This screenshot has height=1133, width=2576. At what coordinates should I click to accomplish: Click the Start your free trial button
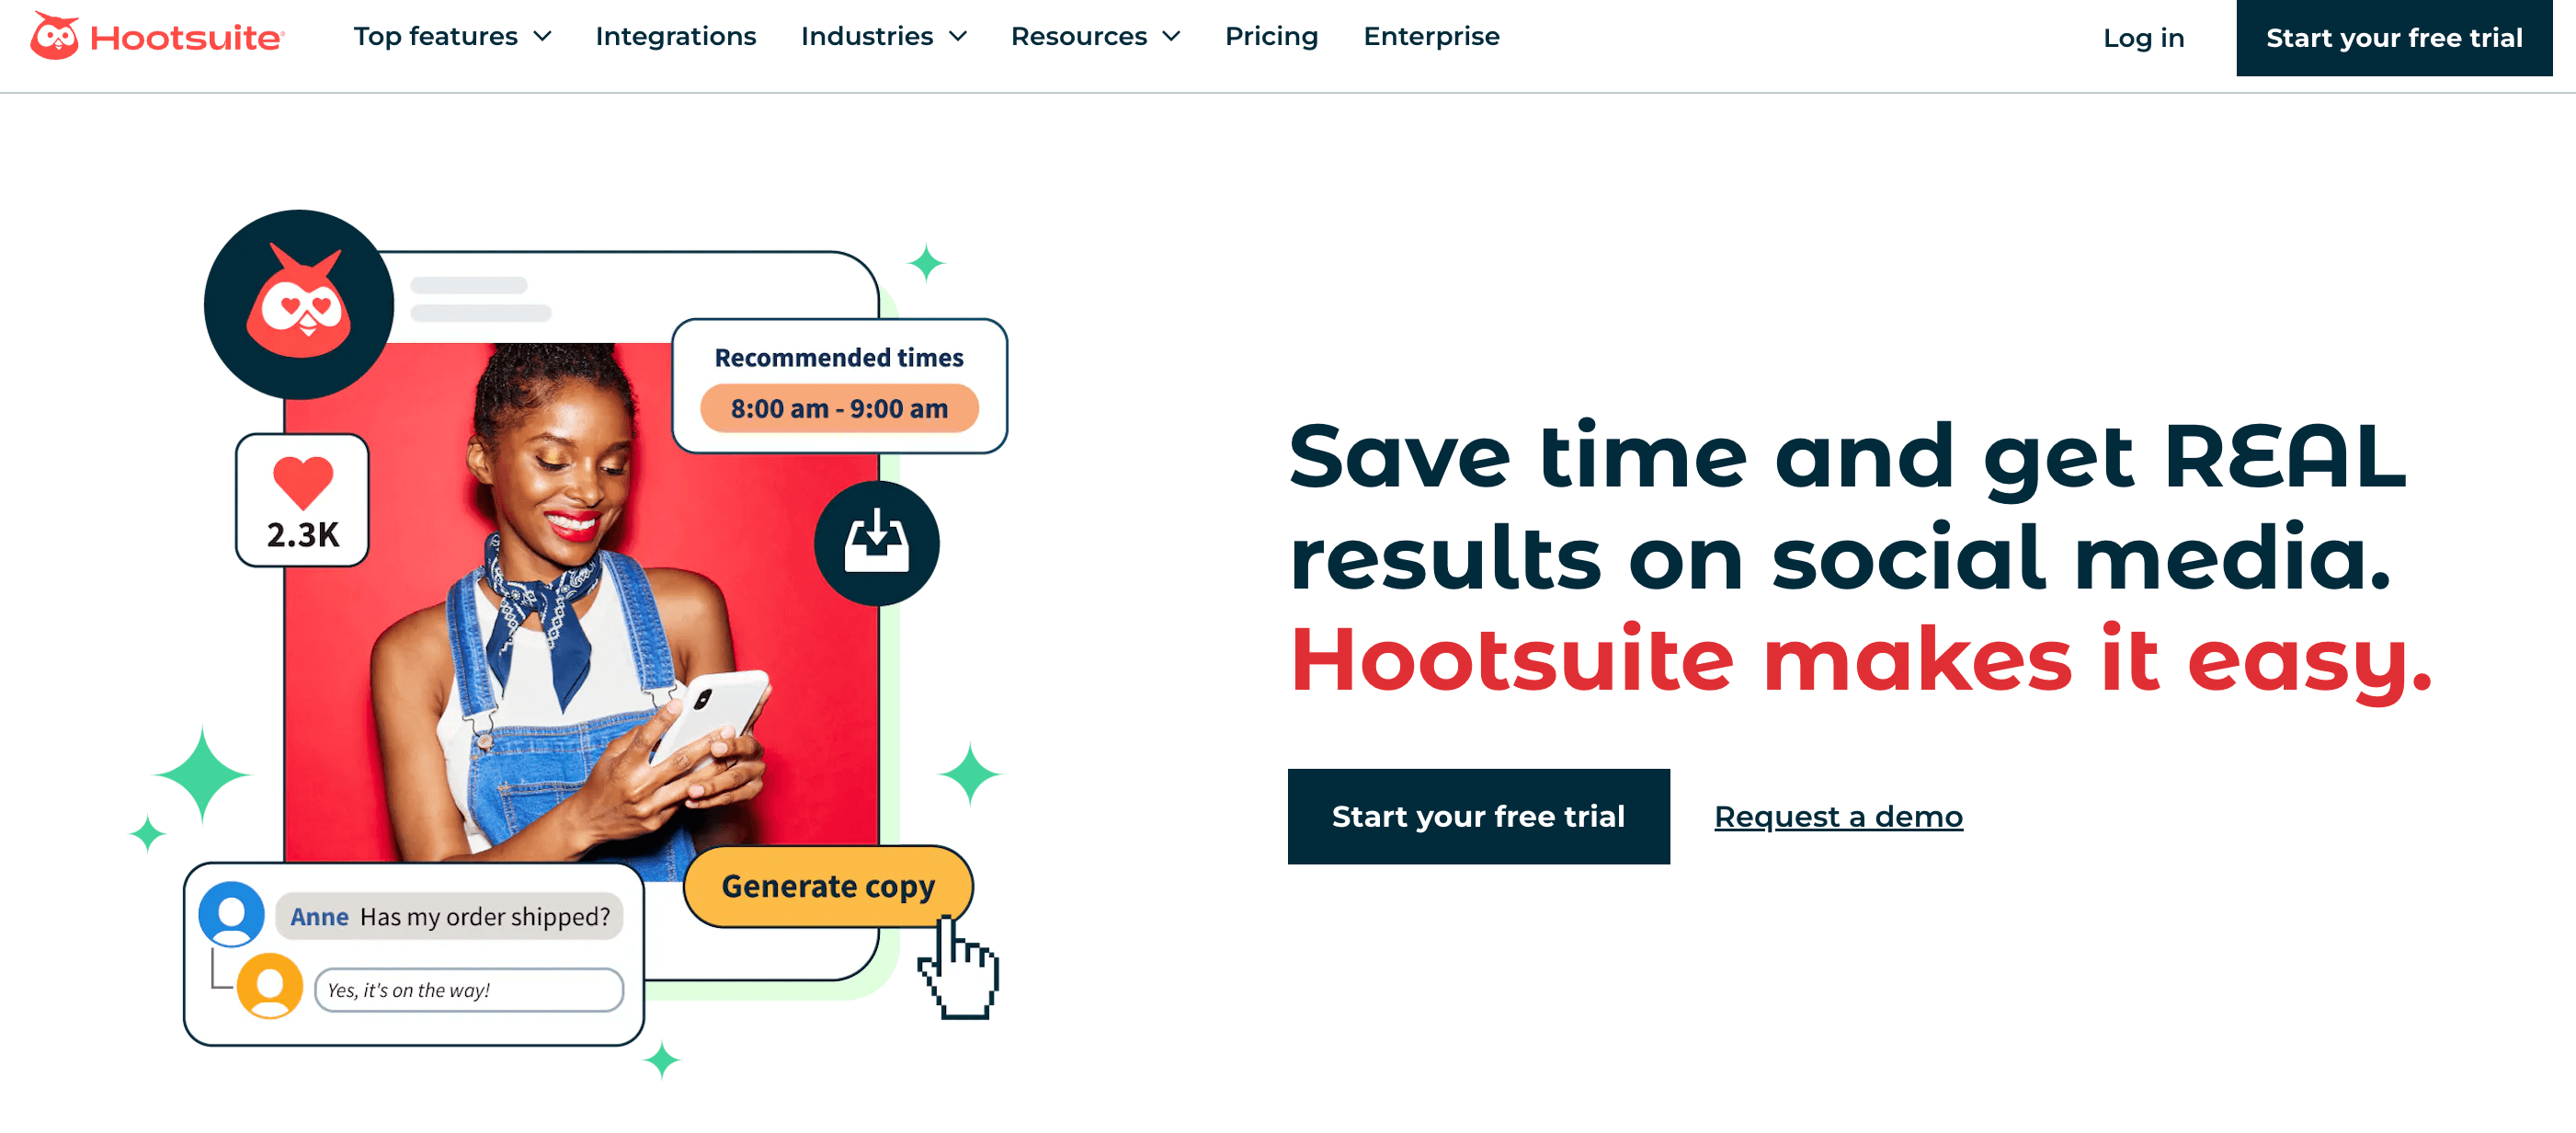(x=1476, y=812)
